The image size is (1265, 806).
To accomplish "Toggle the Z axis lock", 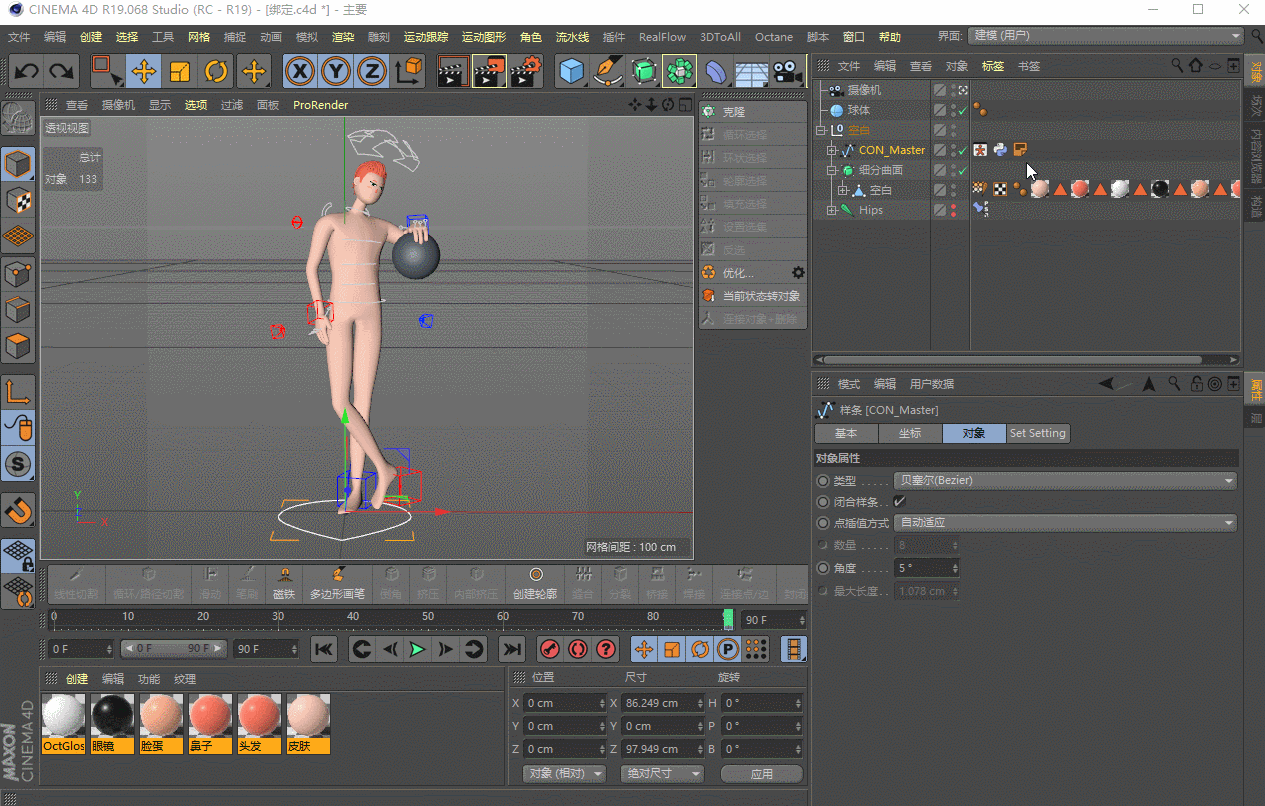I will (372, 71).
